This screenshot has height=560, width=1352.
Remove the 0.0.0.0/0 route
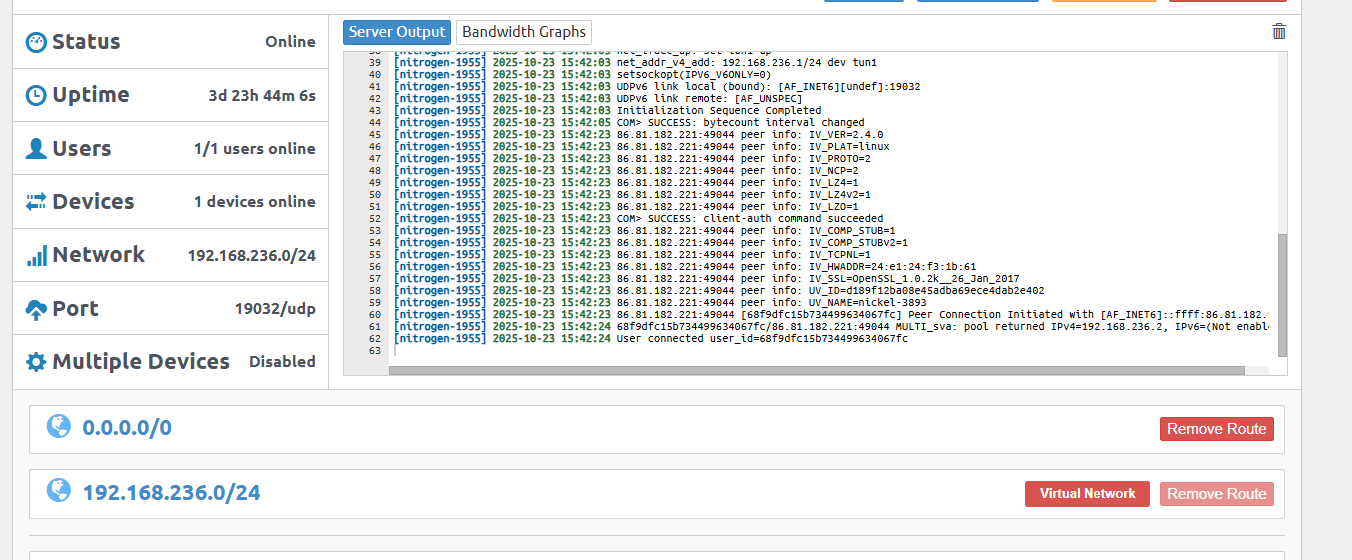tap(1216, 429)
